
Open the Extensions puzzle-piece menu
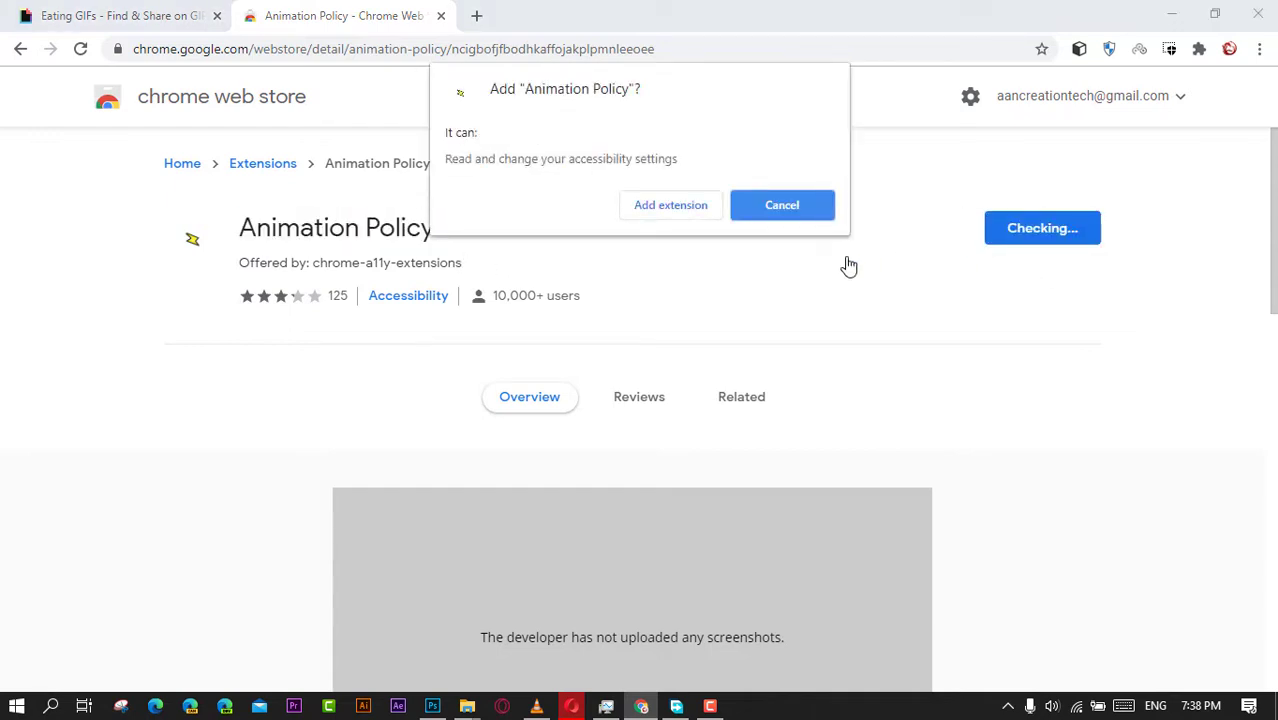coord(1199,49)
